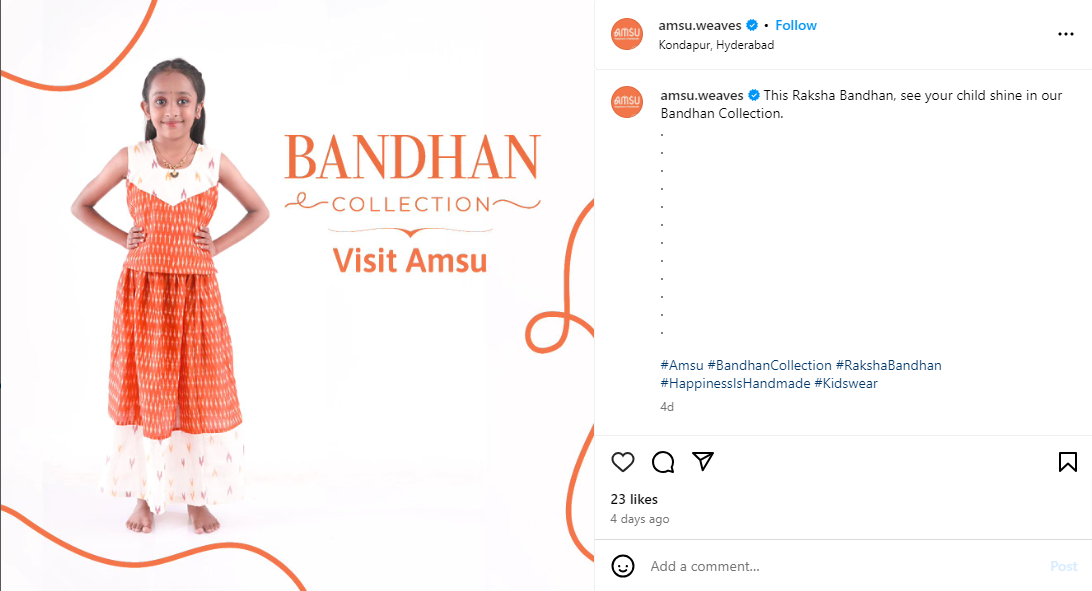Image resolution: width=1092 pixels, height=591 pixels.
Task: Like the post with the heart icon
Action: tap(623, 462)
